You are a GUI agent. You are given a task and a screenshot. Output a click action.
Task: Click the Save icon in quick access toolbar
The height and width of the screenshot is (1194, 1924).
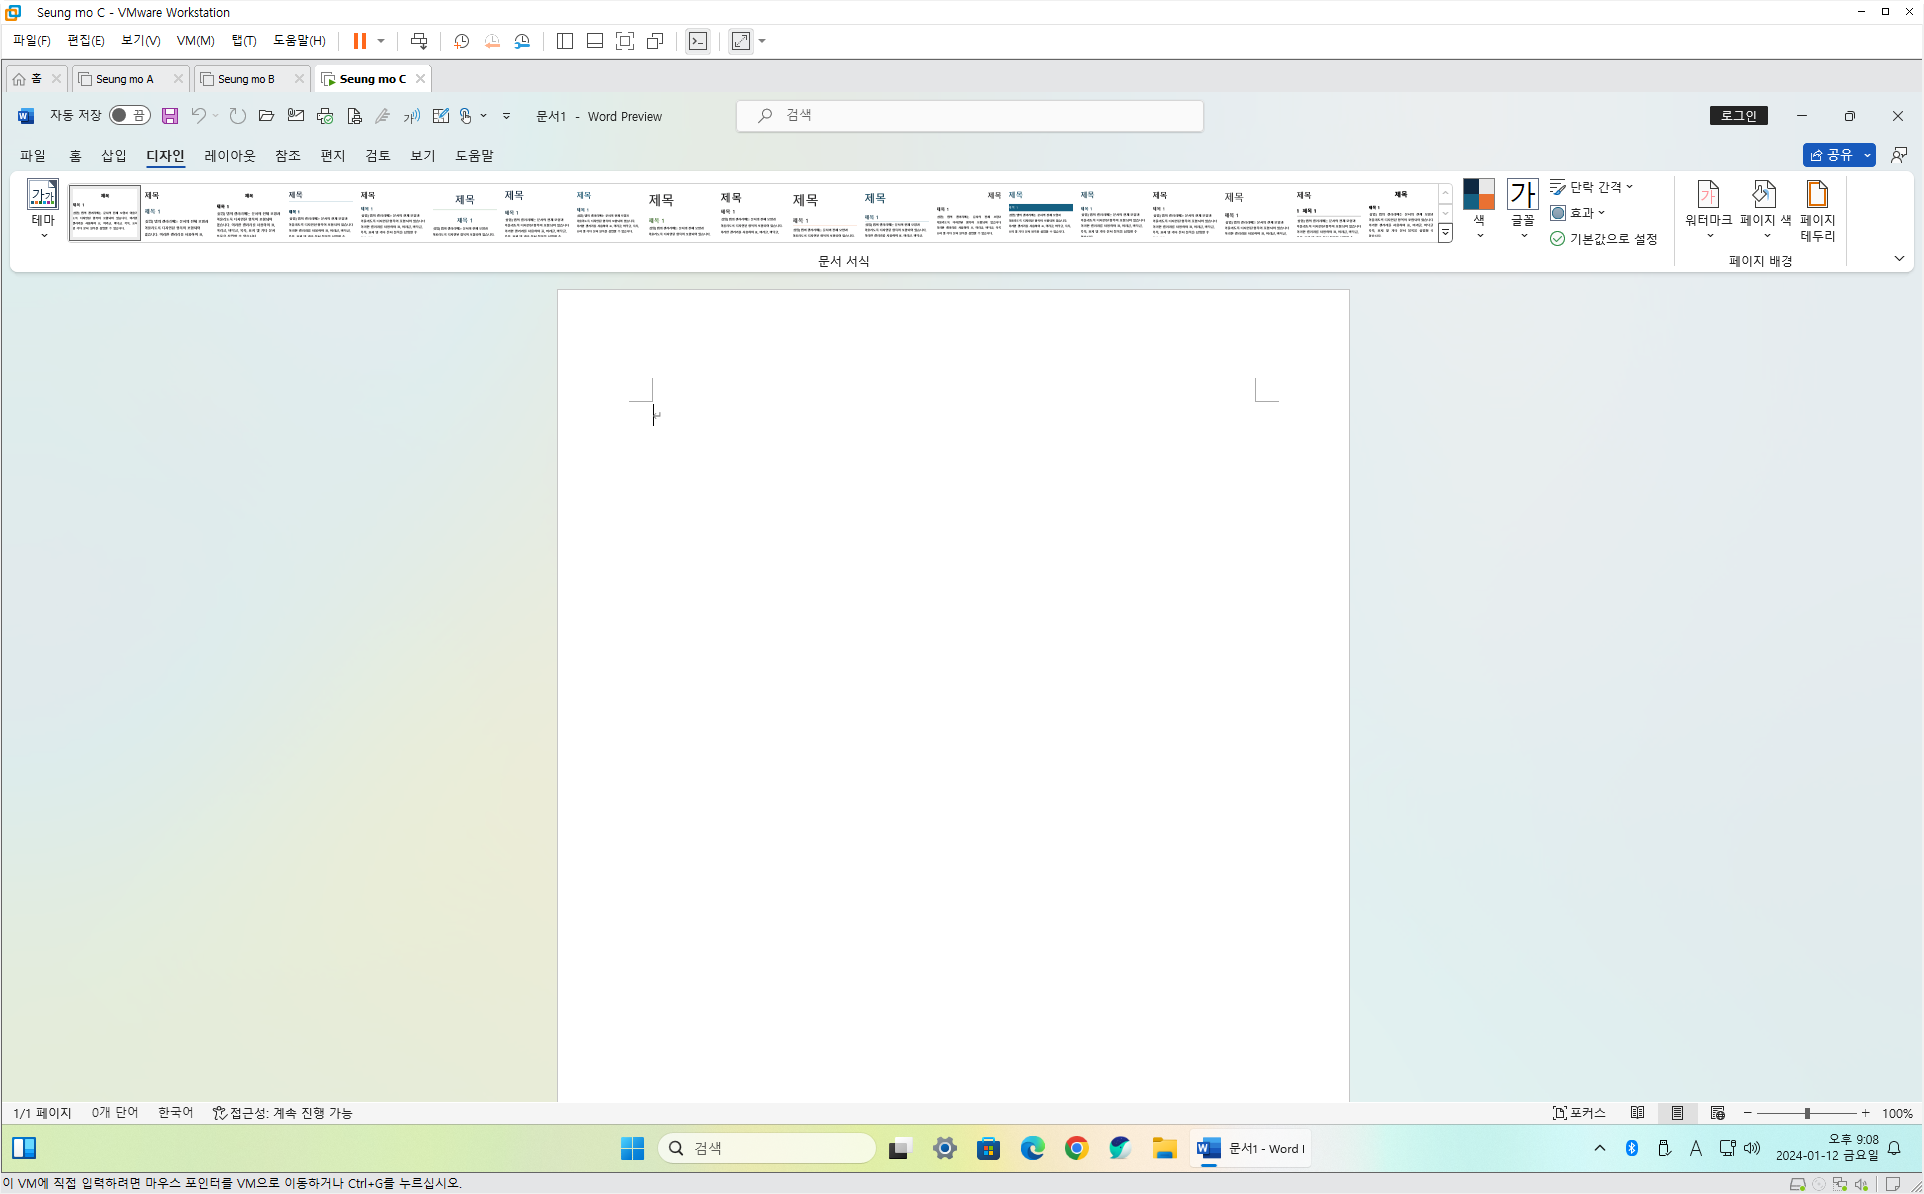tap(170, 116)
